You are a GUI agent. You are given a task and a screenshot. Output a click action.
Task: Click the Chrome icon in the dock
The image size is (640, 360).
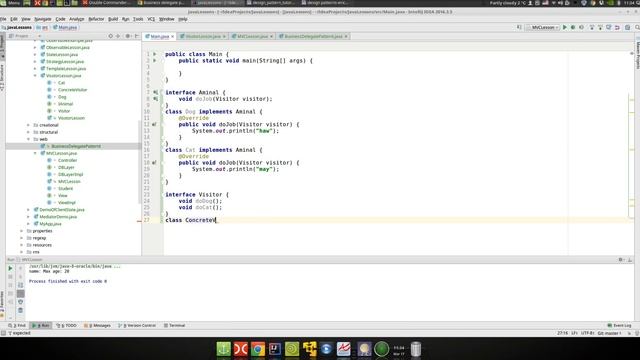258,349
